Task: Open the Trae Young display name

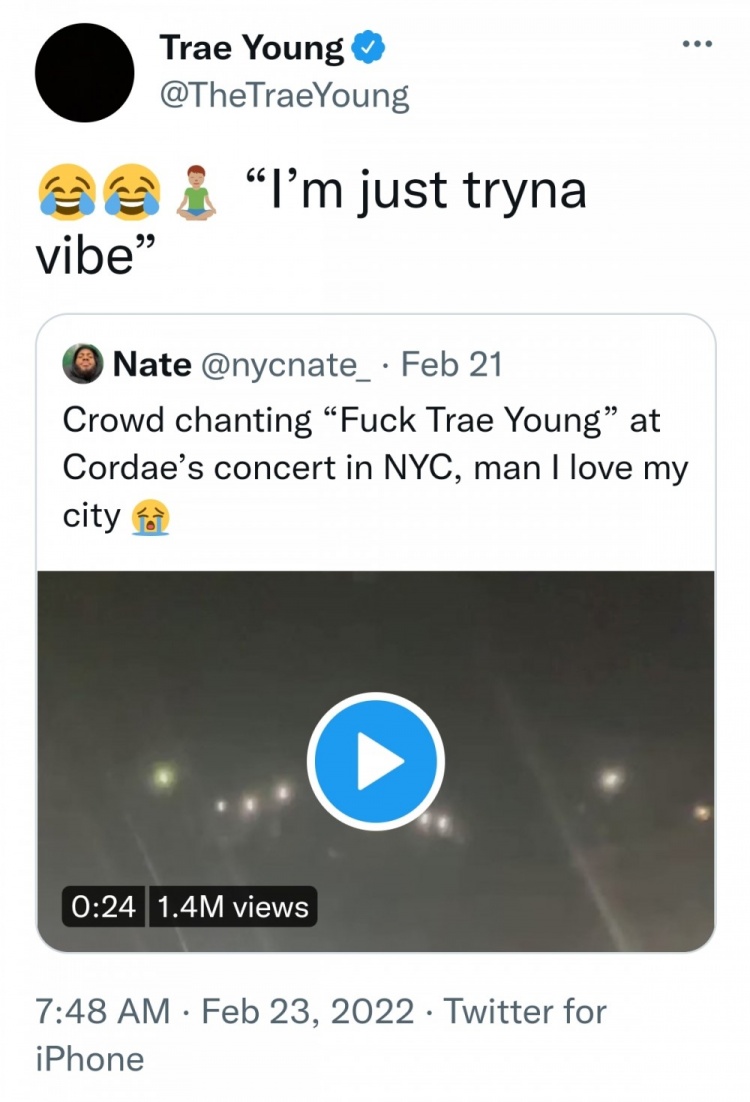Action: click(x=251, y=47)
